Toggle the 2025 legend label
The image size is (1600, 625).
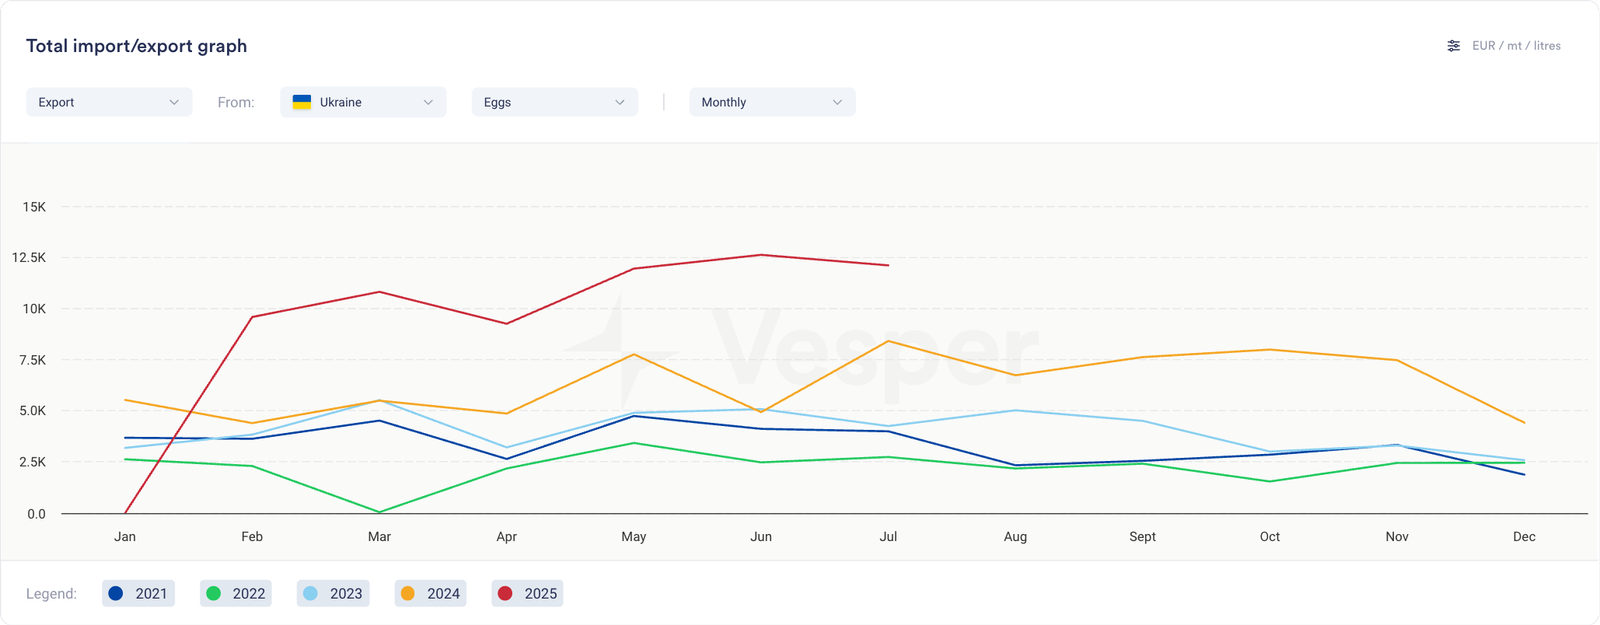pos(541,593)
